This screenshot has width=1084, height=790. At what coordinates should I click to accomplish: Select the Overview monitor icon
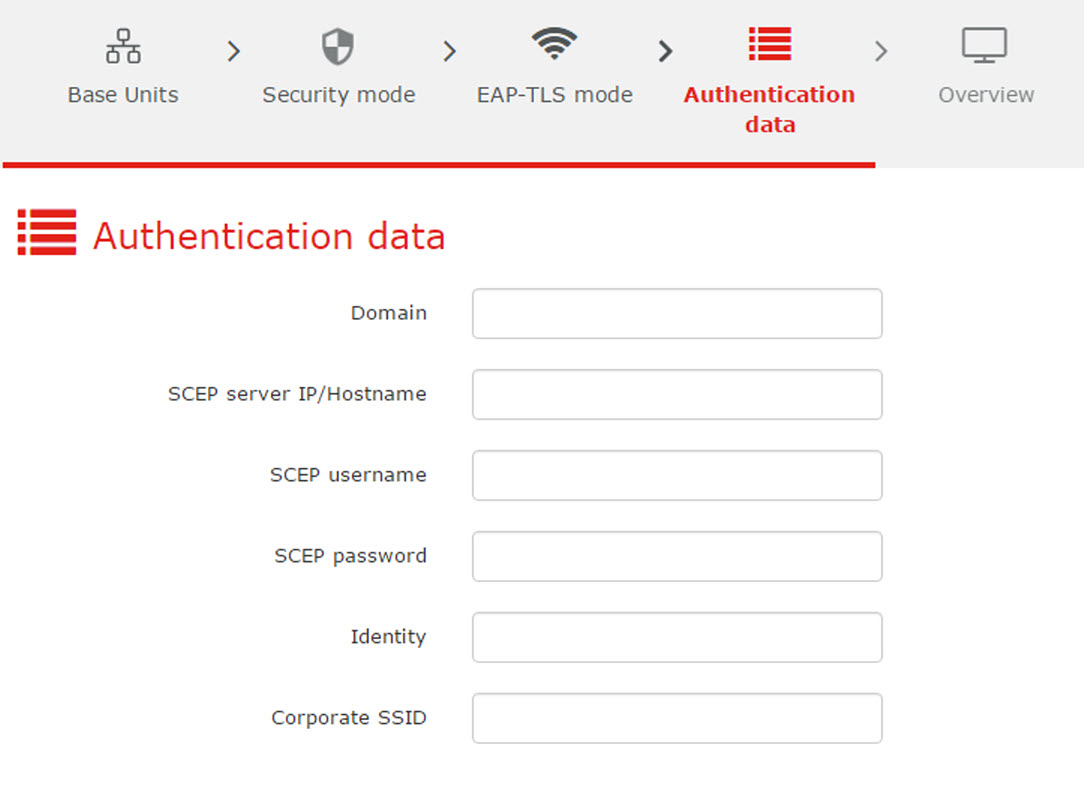984,46
